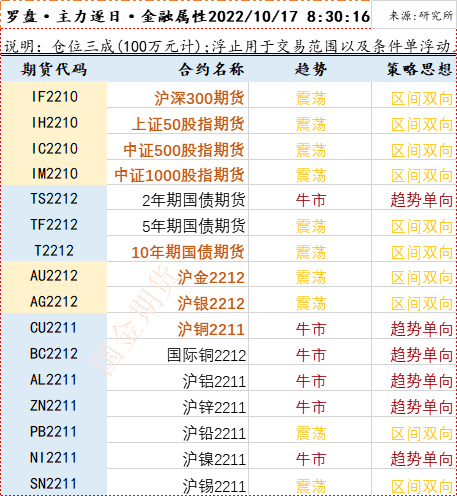Click the 牛市 trend in NI2211 row

(x=311, y=460)
